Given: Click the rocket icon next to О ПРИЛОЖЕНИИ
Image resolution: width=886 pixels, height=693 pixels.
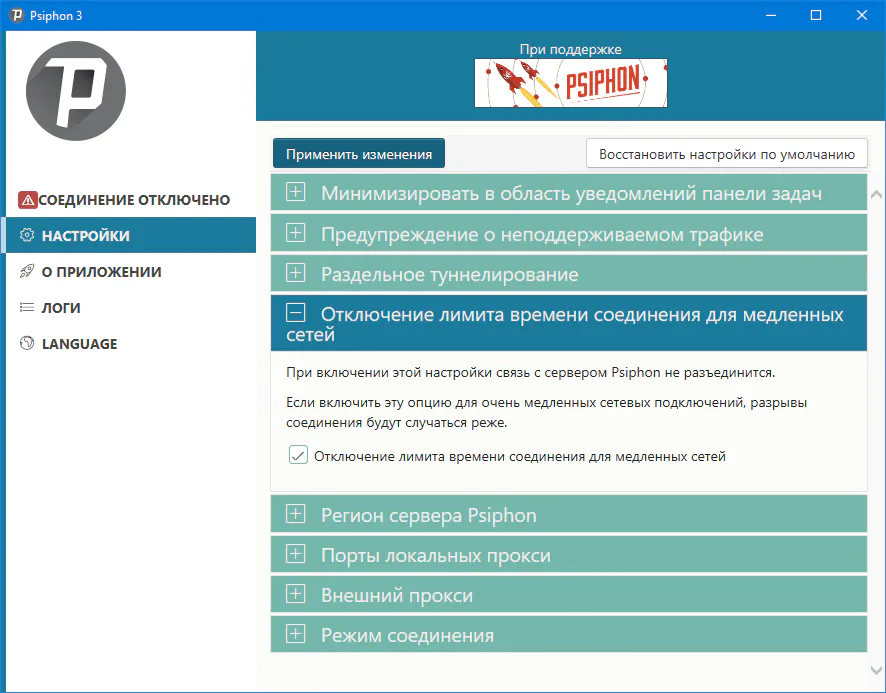Looking at the screenshot, I should 27,271.
